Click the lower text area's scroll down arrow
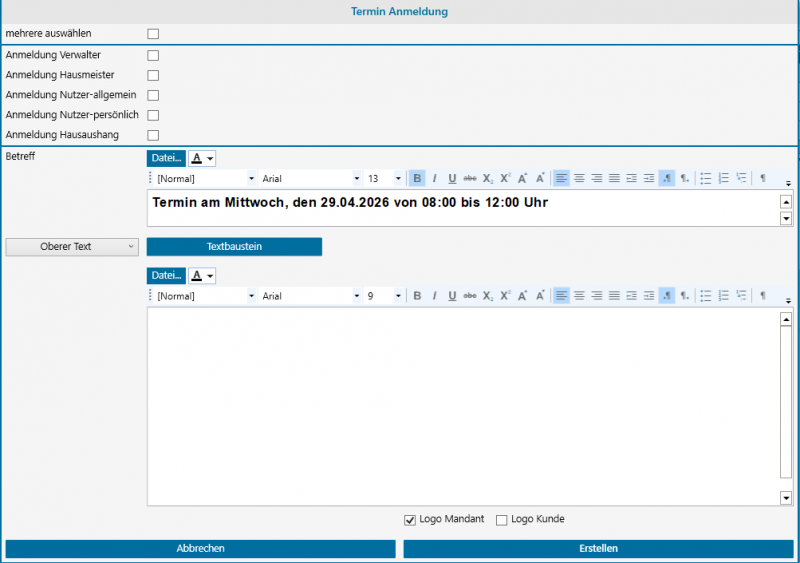This screenshot has width=800, height=563. tap(786, 498)
